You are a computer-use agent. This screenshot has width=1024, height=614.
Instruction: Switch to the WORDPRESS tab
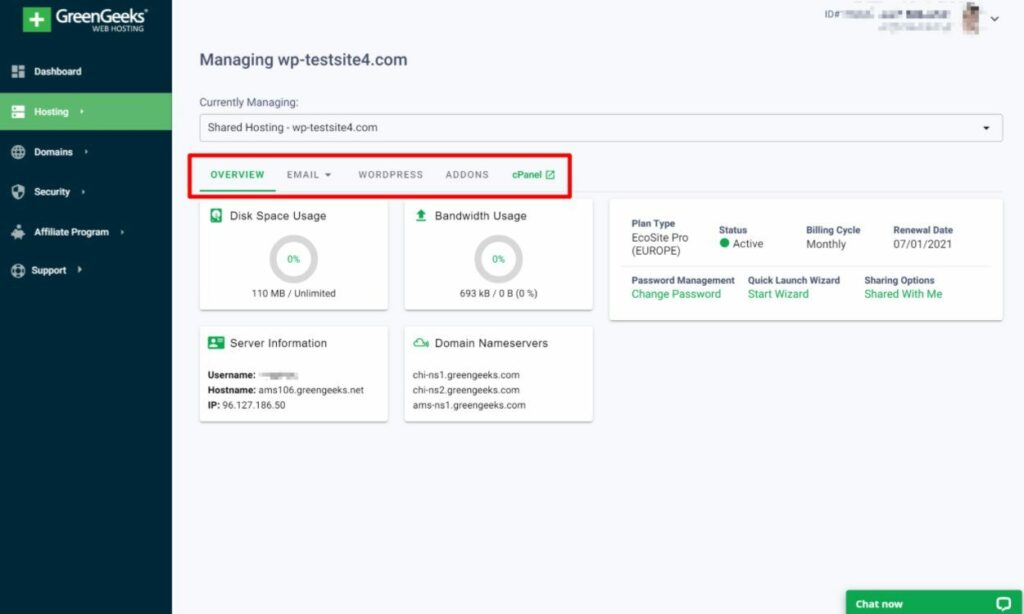391,175
